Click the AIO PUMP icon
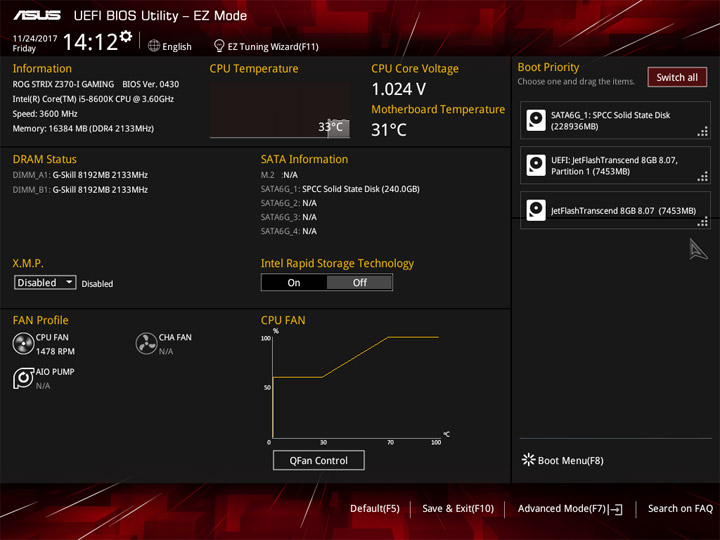The width and height of the screenshot is (720, 540). pyautogui.click(x=23, y=378)
